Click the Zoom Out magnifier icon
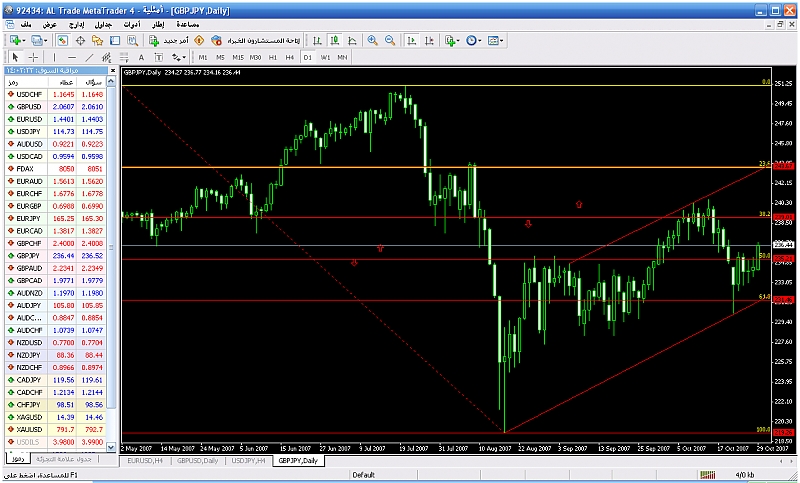This screenshot has width=800, height=483. point(390,40)
